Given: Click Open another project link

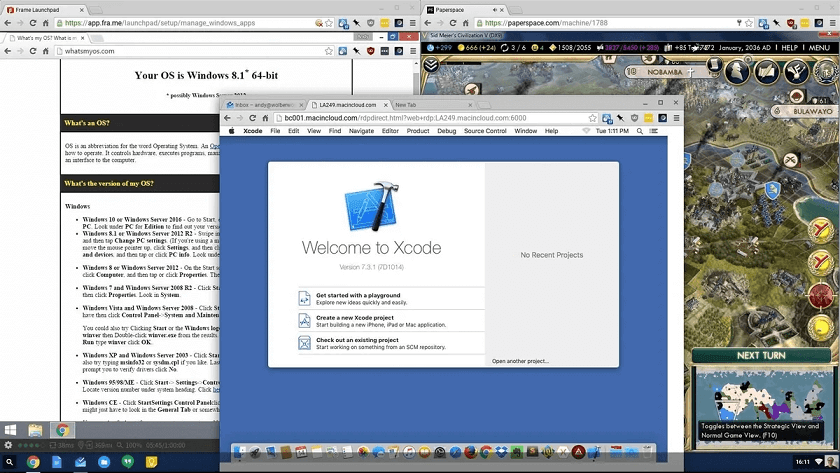Looking at the screenshot, I should pos(520,361).
